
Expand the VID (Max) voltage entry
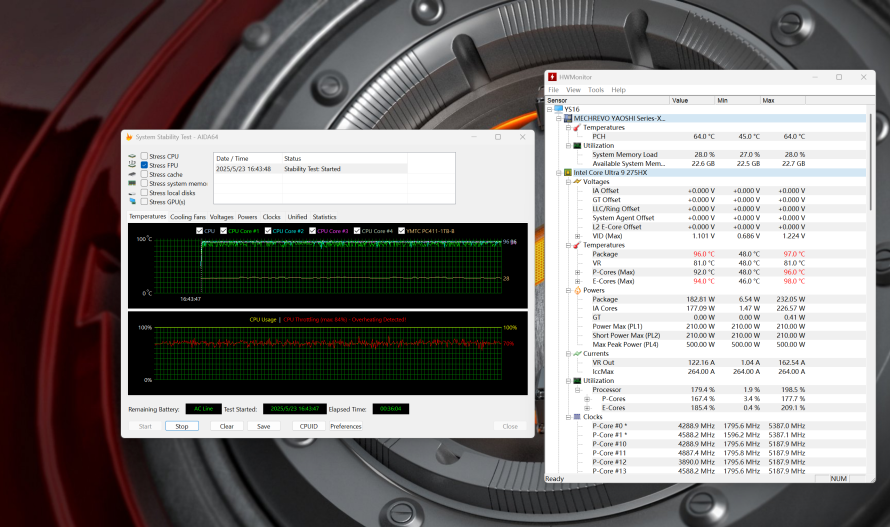[x=577, y=236]
